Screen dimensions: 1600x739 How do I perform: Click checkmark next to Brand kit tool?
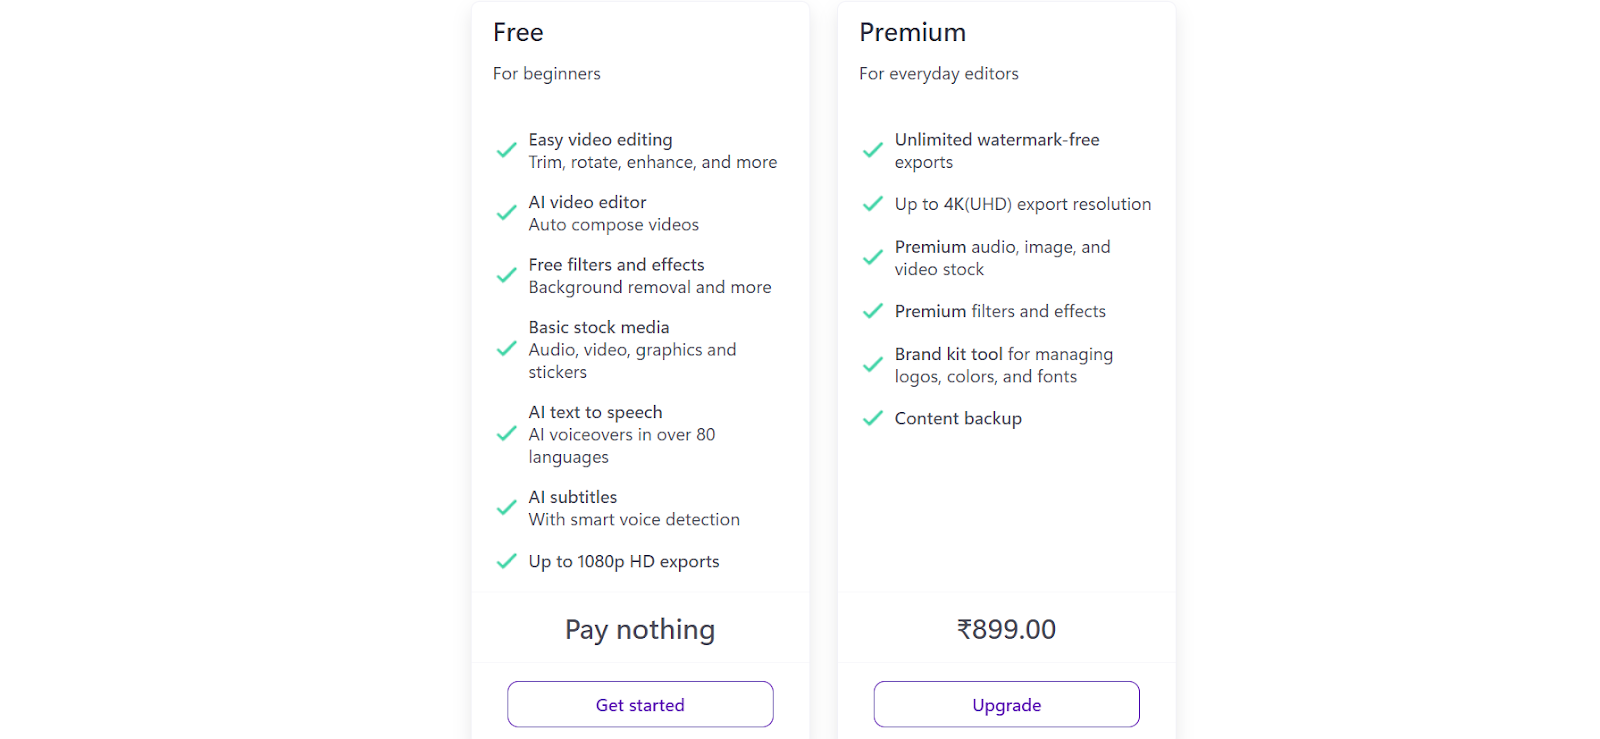[x=873, y=365]
